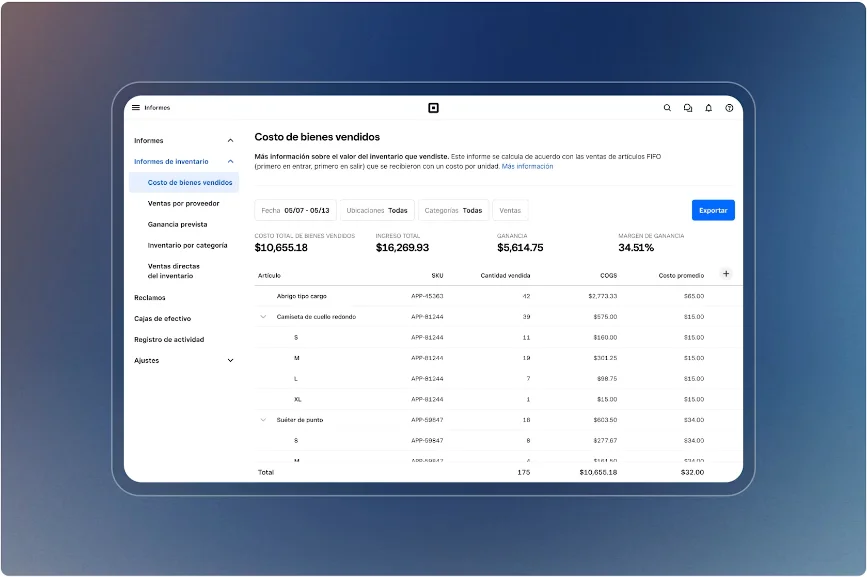Click the Costo promedio column header
867x577 pixels.
681,275
